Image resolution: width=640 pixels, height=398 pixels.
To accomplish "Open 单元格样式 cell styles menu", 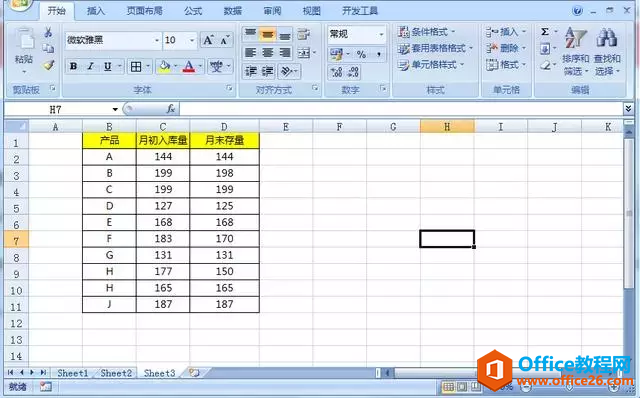I will [431, 64].
